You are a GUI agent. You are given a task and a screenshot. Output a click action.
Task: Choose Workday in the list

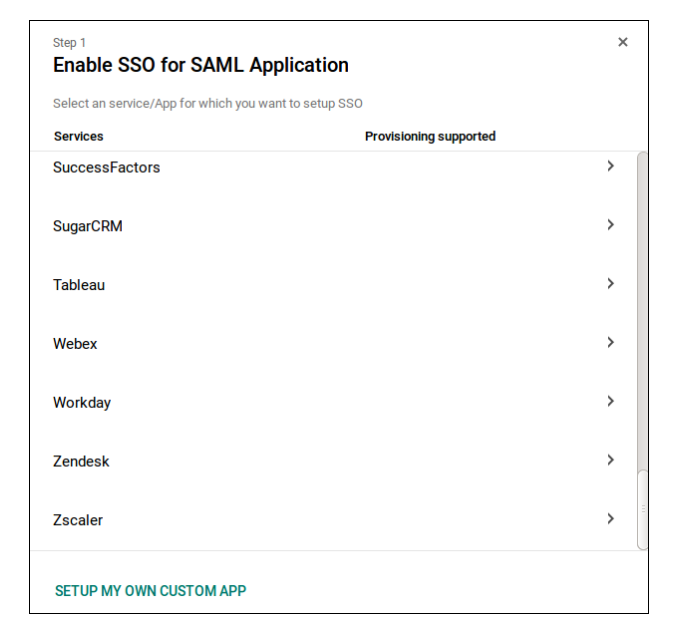(82, 403)
